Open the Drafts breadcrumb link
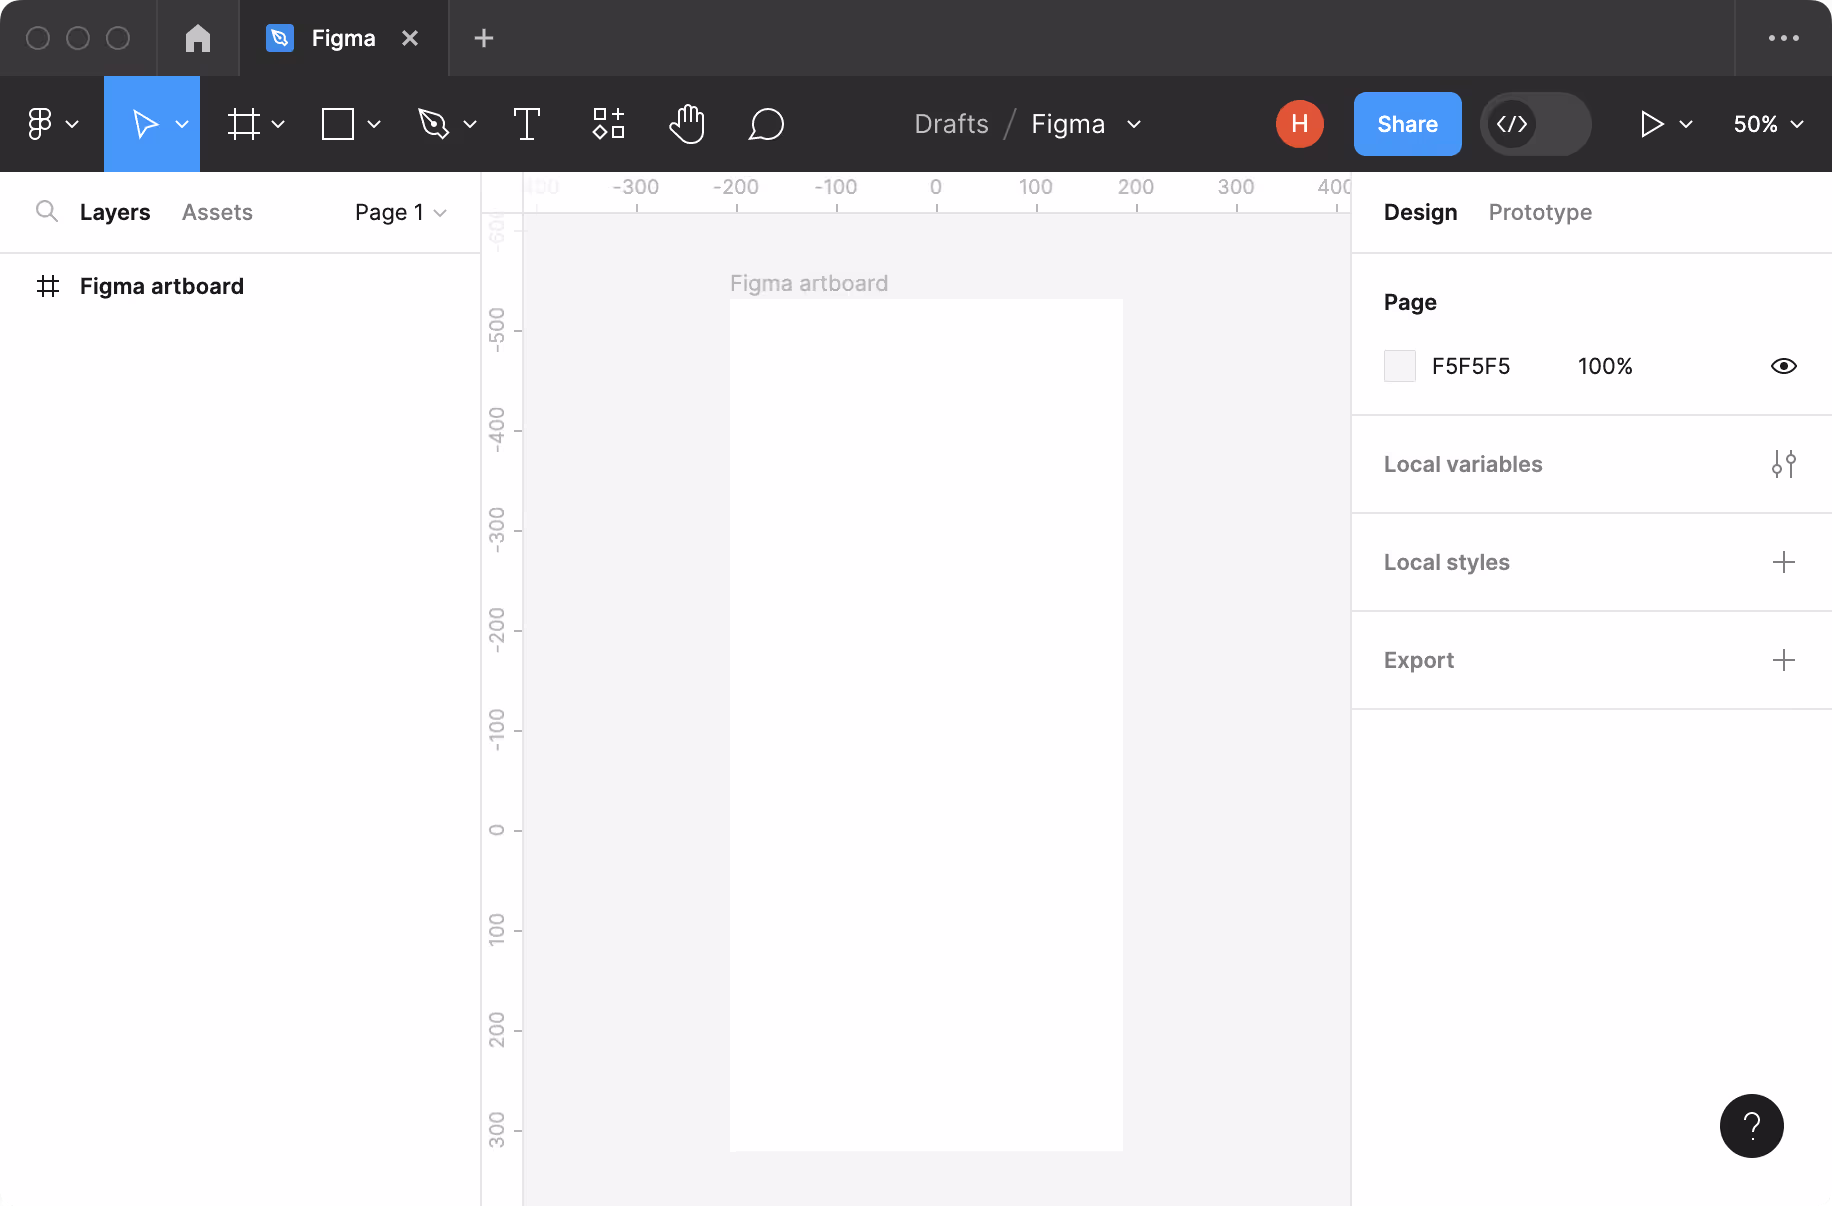Screen dimensions: 1832x1206 click(951, 124)
